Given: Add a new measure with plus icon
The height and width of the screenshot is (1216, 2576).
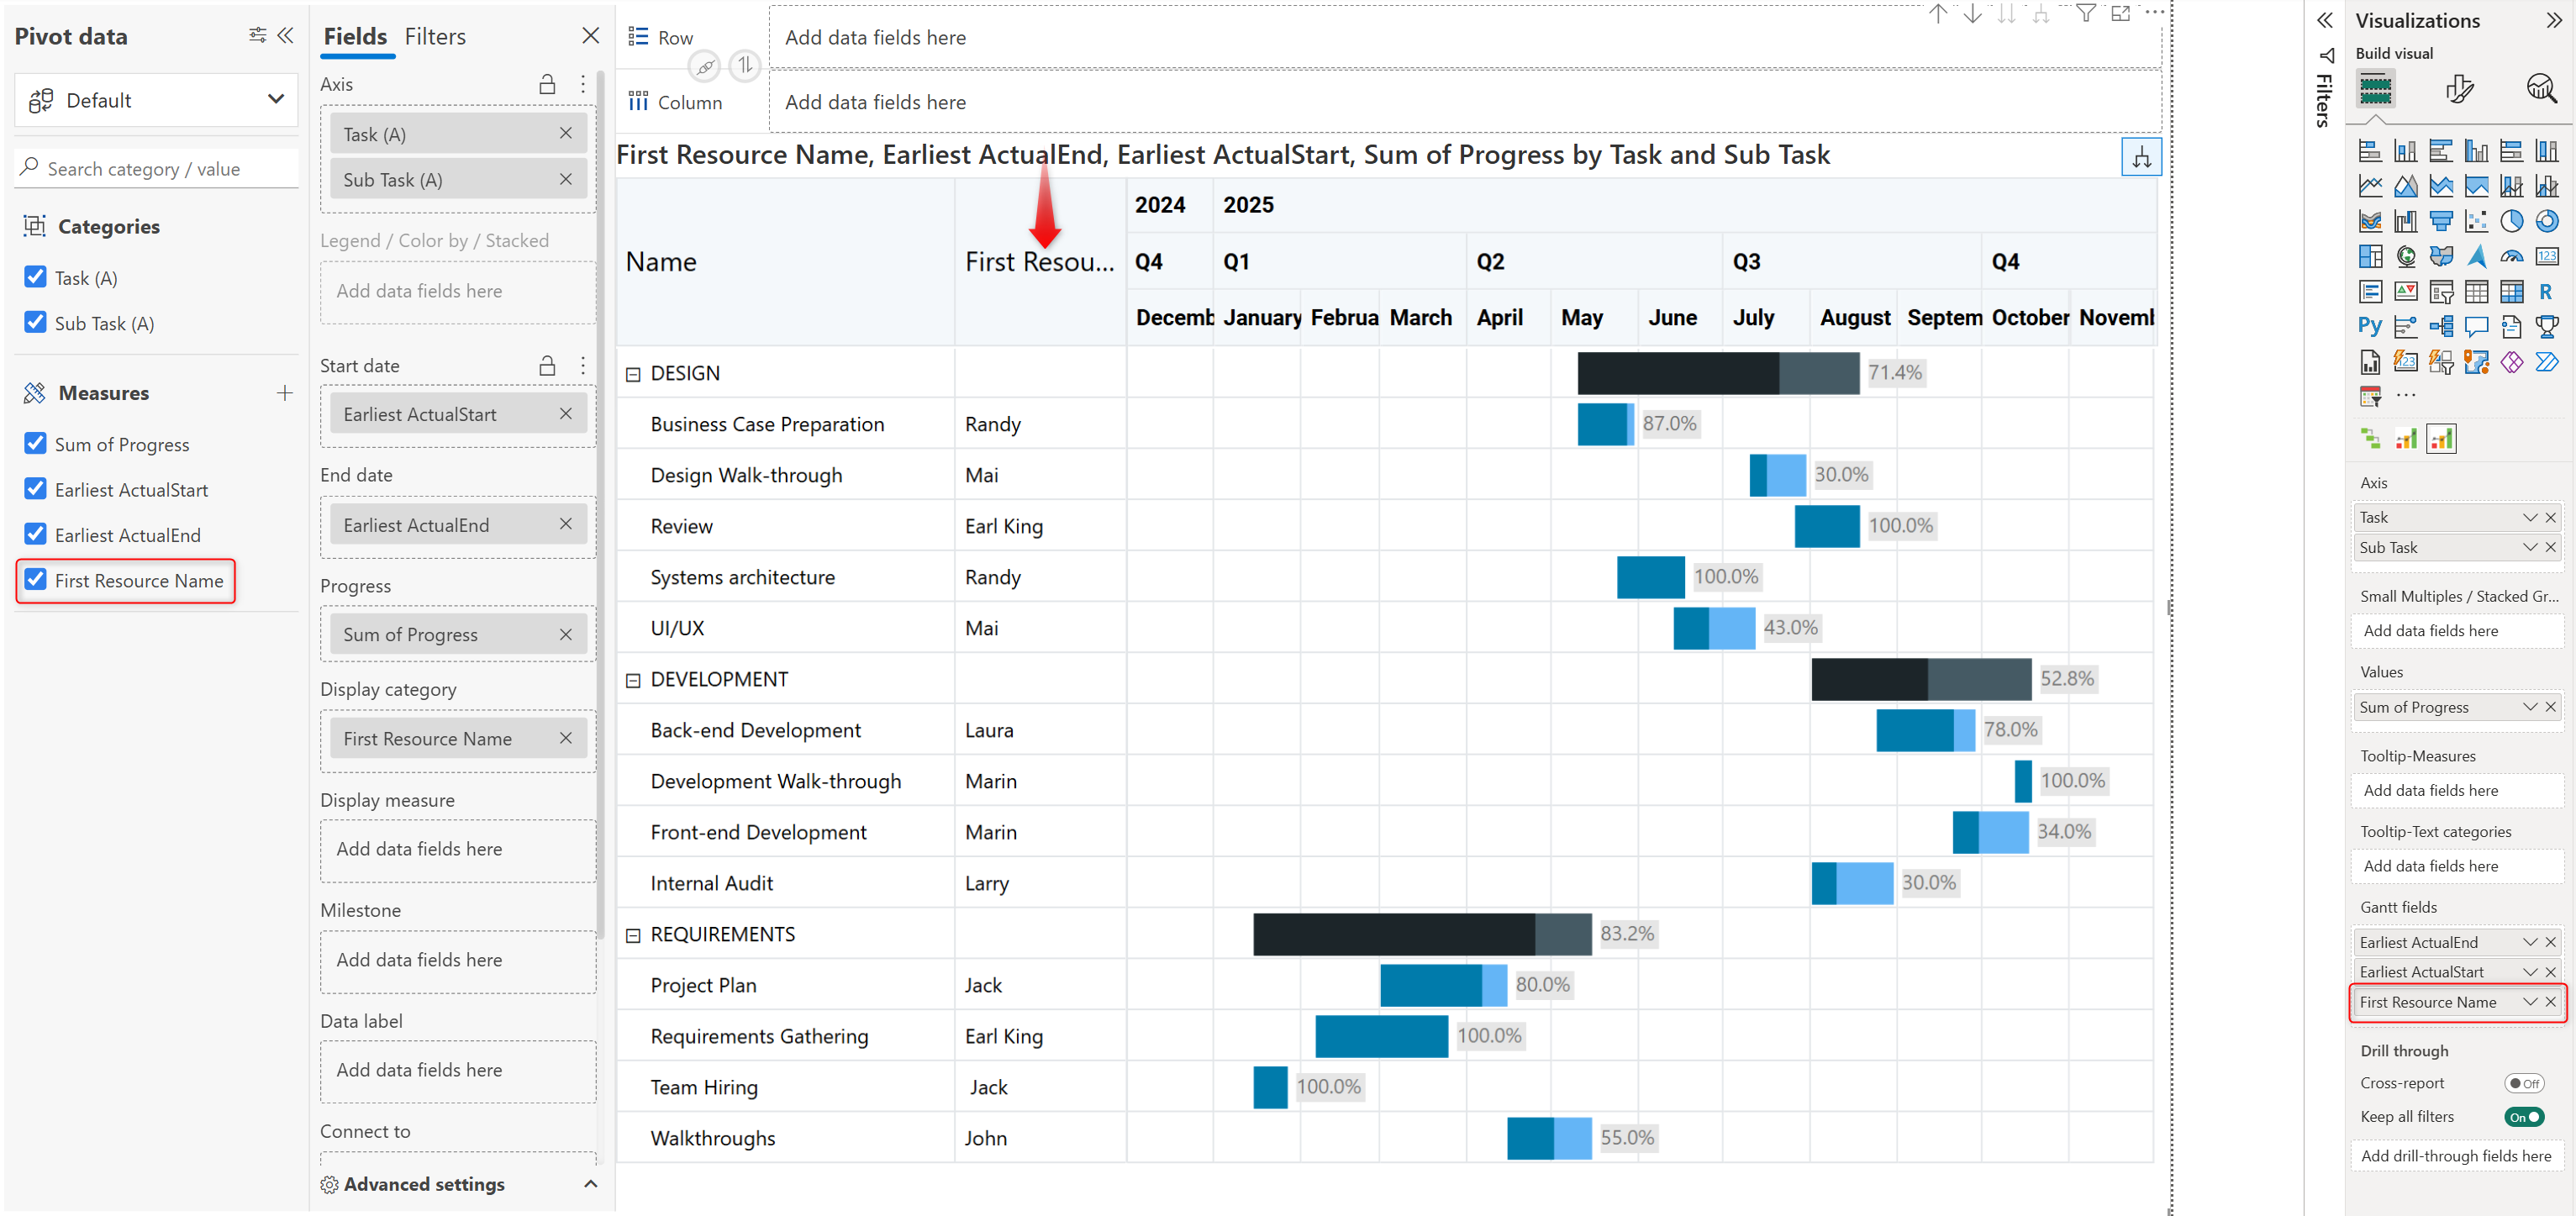Looking at the screenshot, I should [285, 393].
